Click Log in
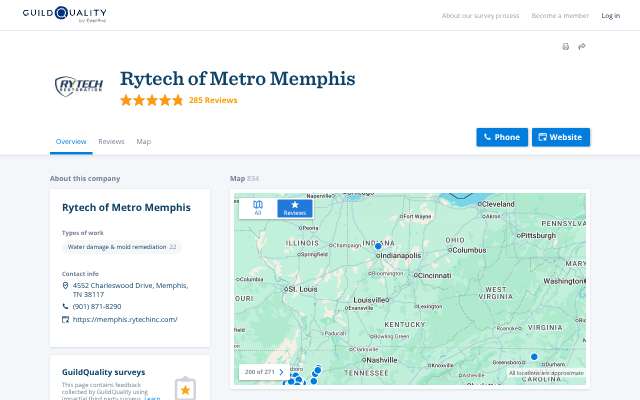The height and width of the screenshot is (400, 640). point(611,16)
